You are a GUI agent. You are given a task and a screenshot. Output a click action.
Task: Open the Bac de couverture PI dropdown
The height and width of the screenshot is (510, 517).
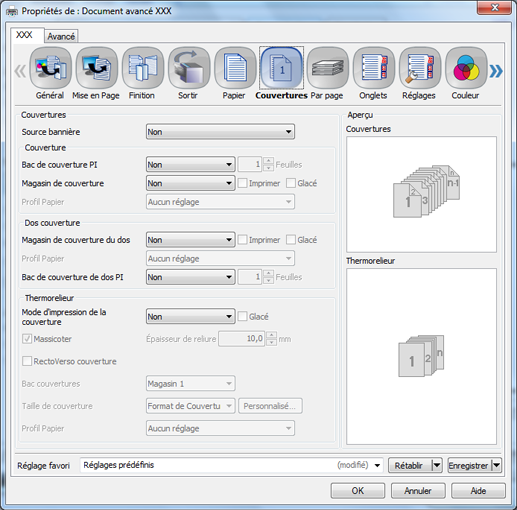pyautogui.click(x=190, y=164)
